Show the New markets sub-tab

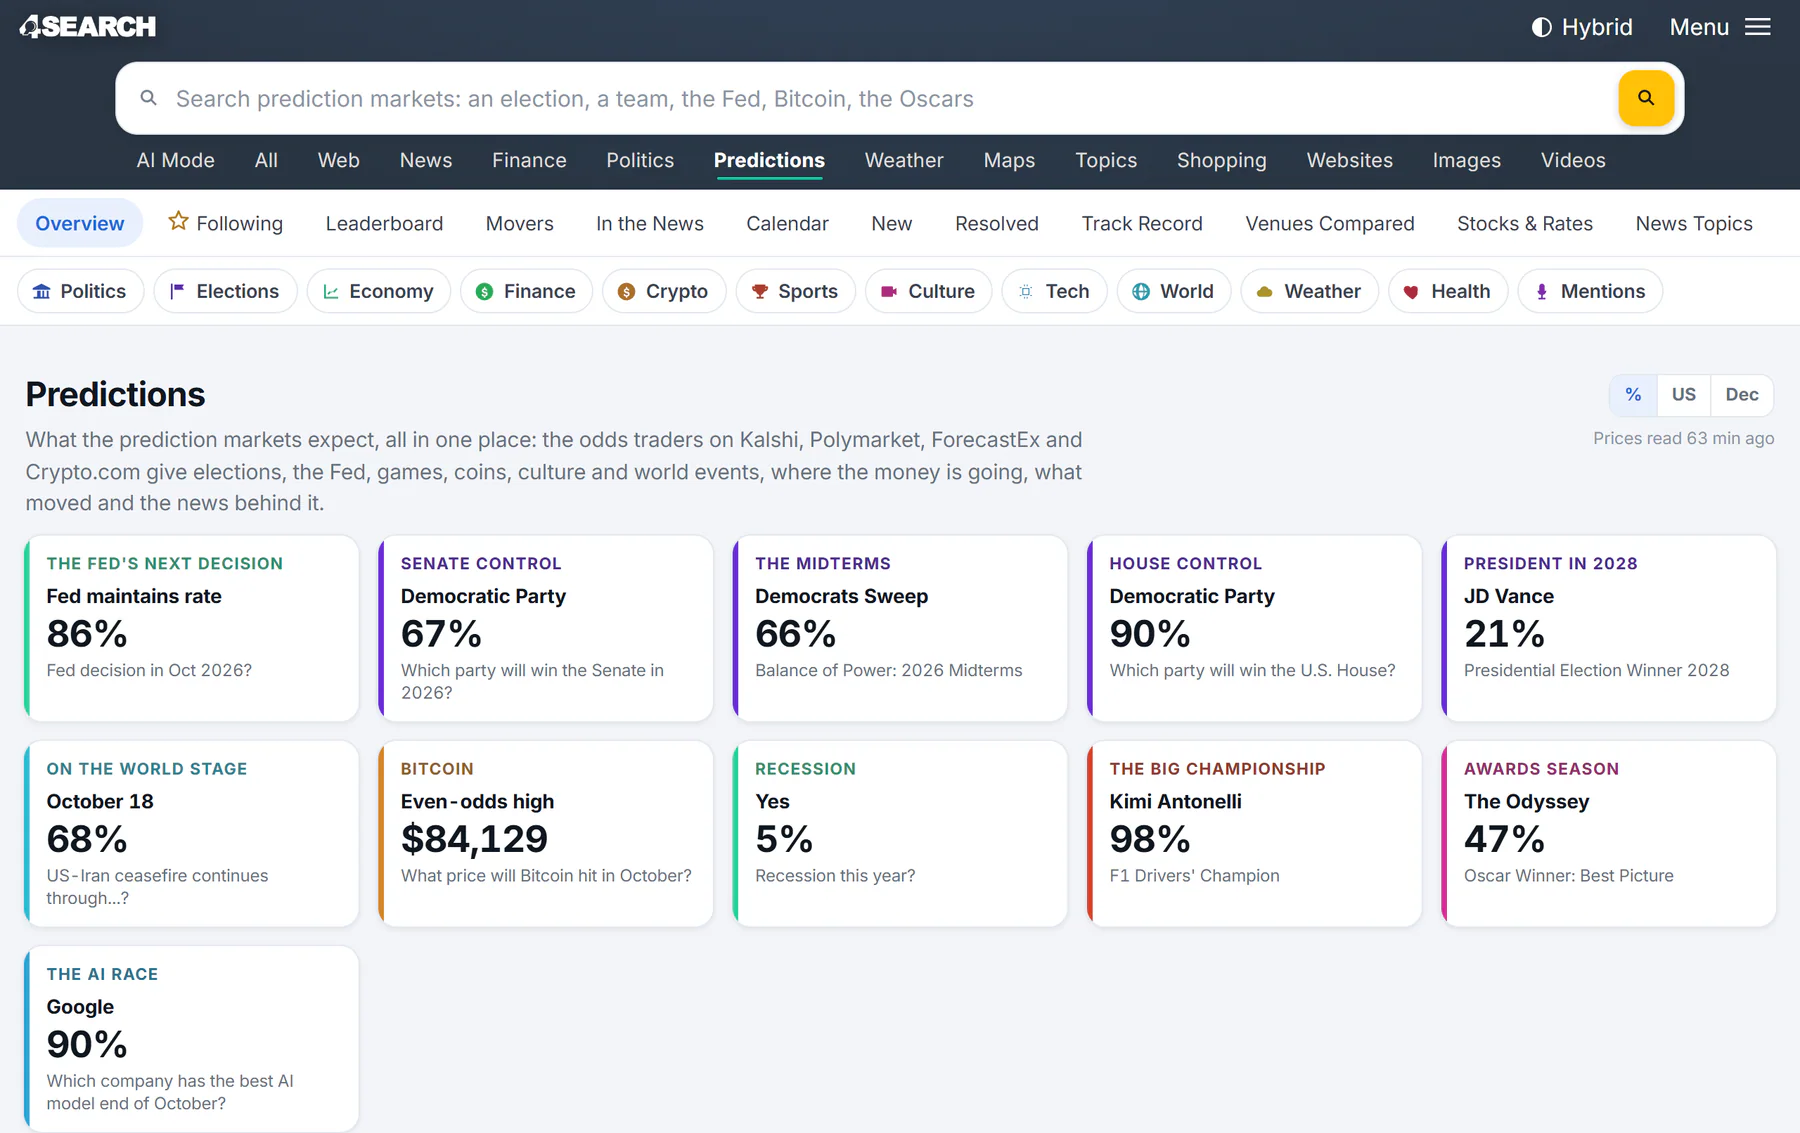[892, 223]
